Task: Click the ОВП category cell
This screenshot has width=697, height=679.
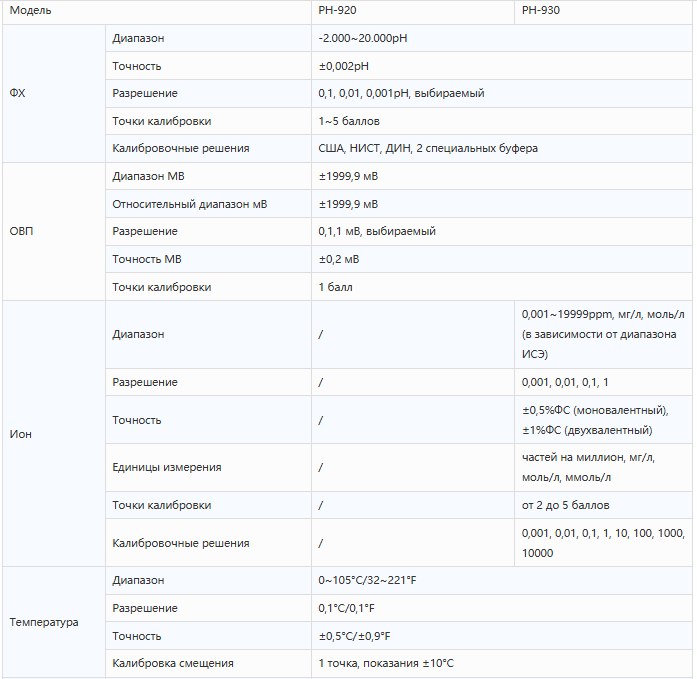Action: tap(54, 232)
